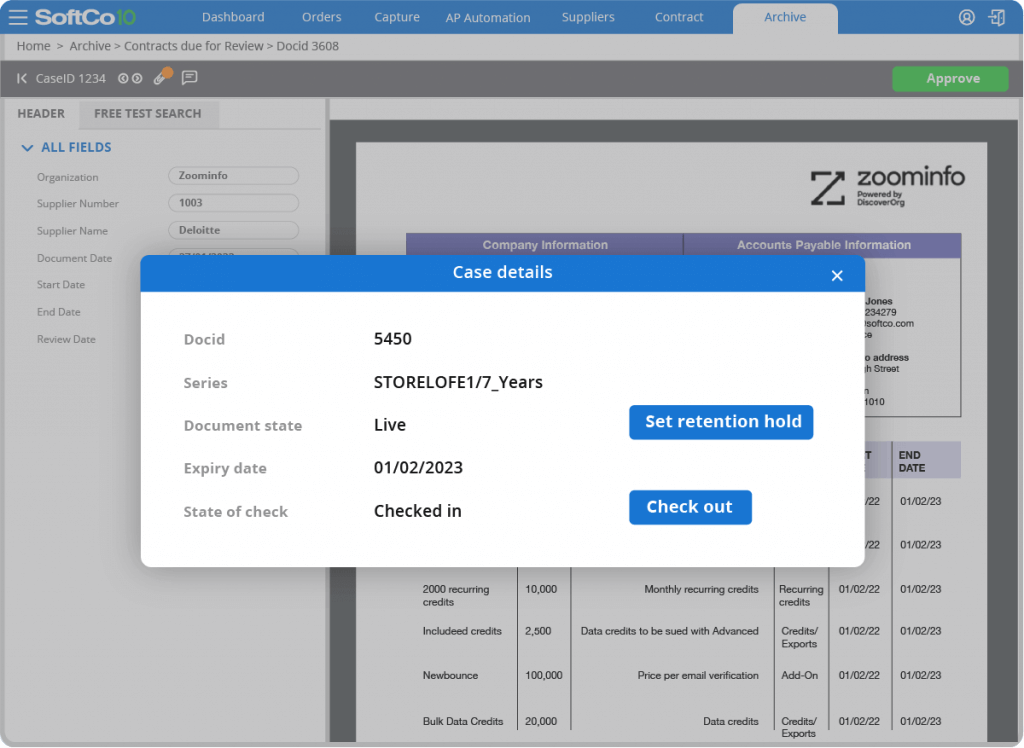This screenshot has height=748, width=1024.
Task: Click the Check out button
Action: coord(690,507)
